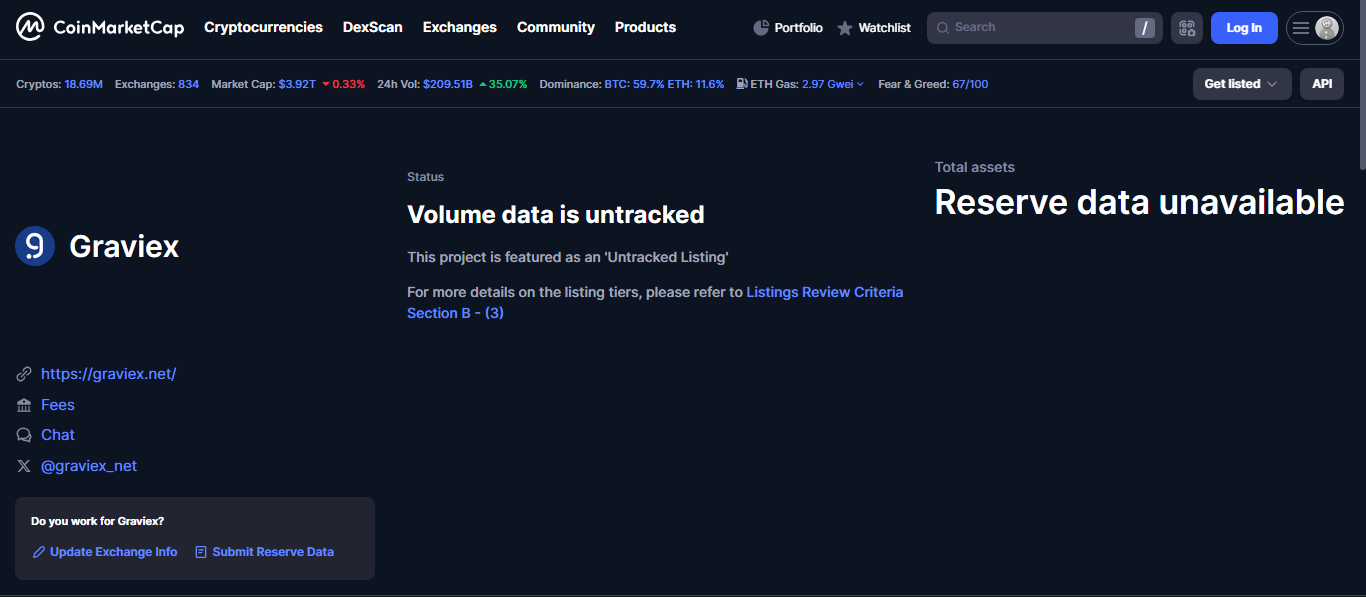Open the Chat link
The width and height of the screenshot is (1366, 597).
pos(58,435)
